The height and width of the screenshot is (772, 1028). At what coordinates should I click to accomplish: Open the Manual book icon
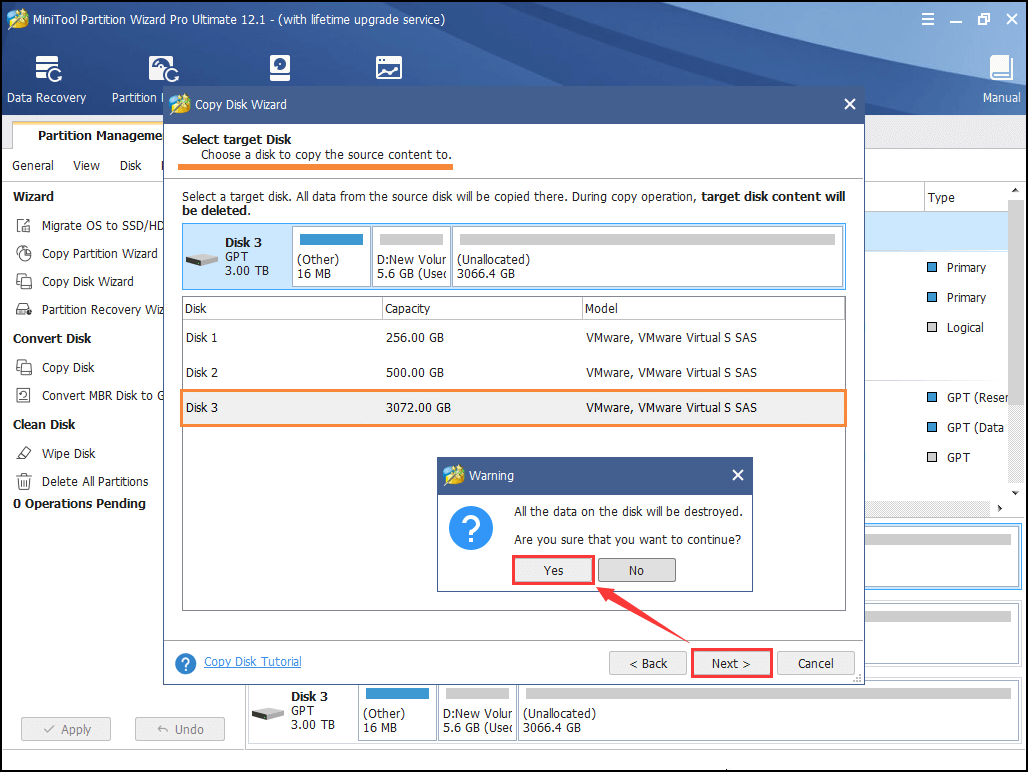1001,68
